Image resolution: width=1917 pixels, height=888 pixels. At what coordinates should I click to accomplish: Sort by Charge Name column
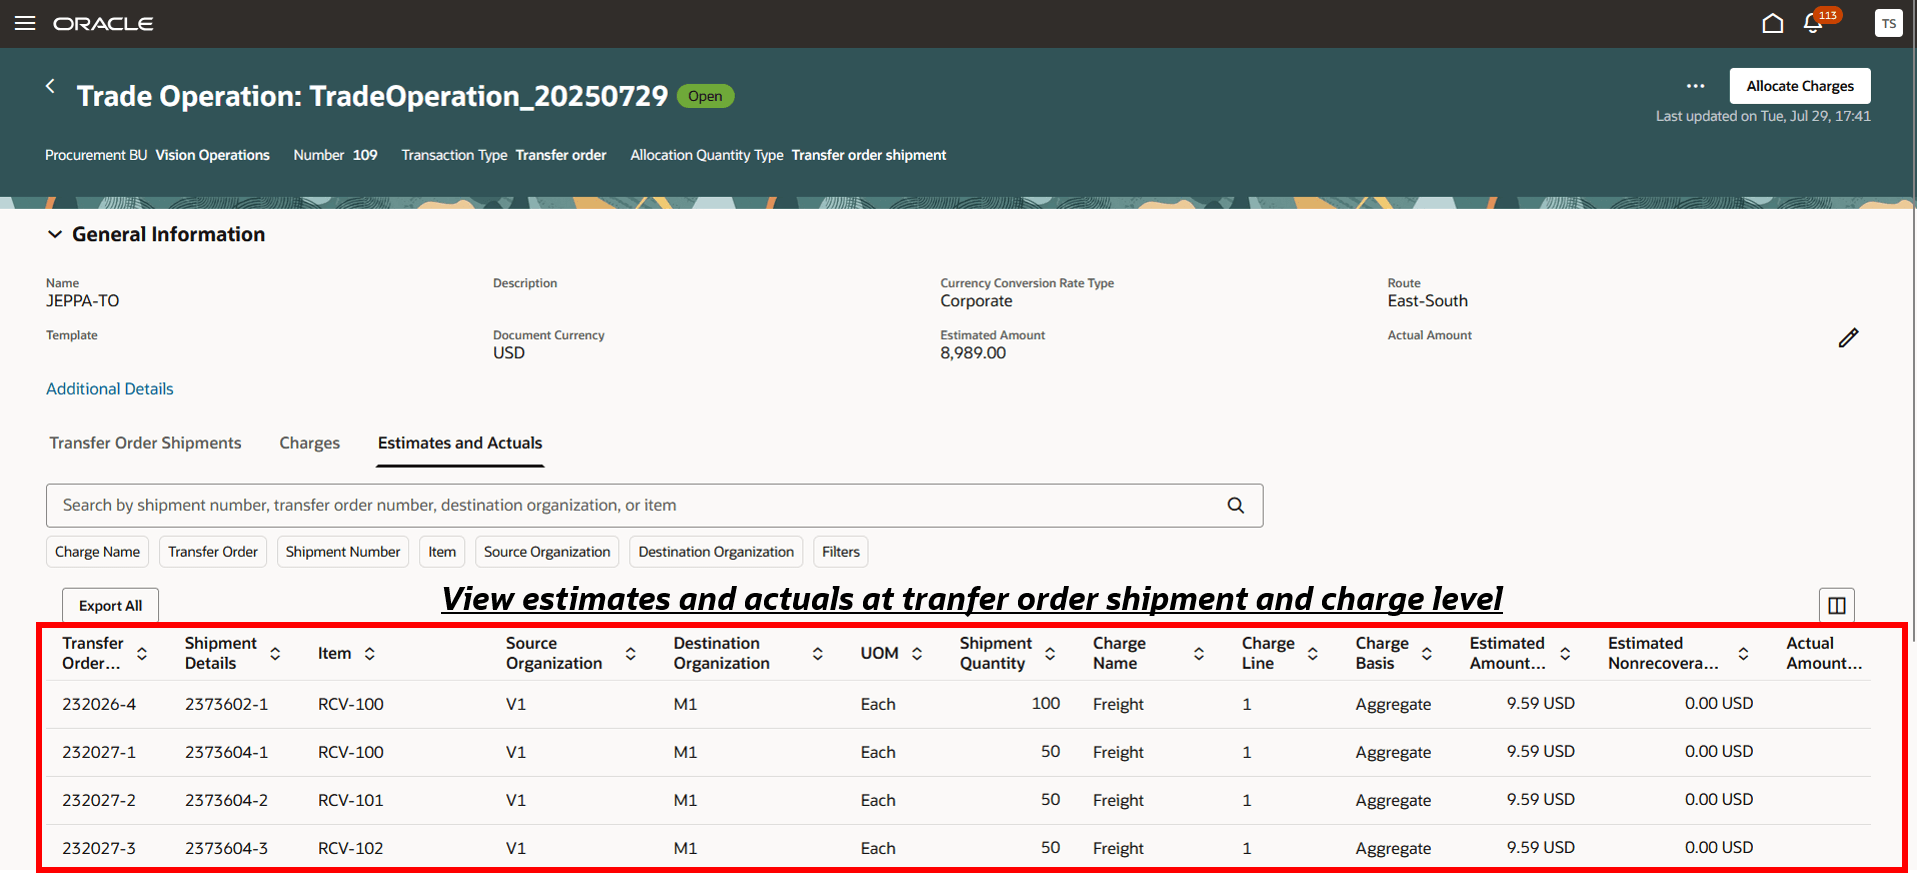1199,654
